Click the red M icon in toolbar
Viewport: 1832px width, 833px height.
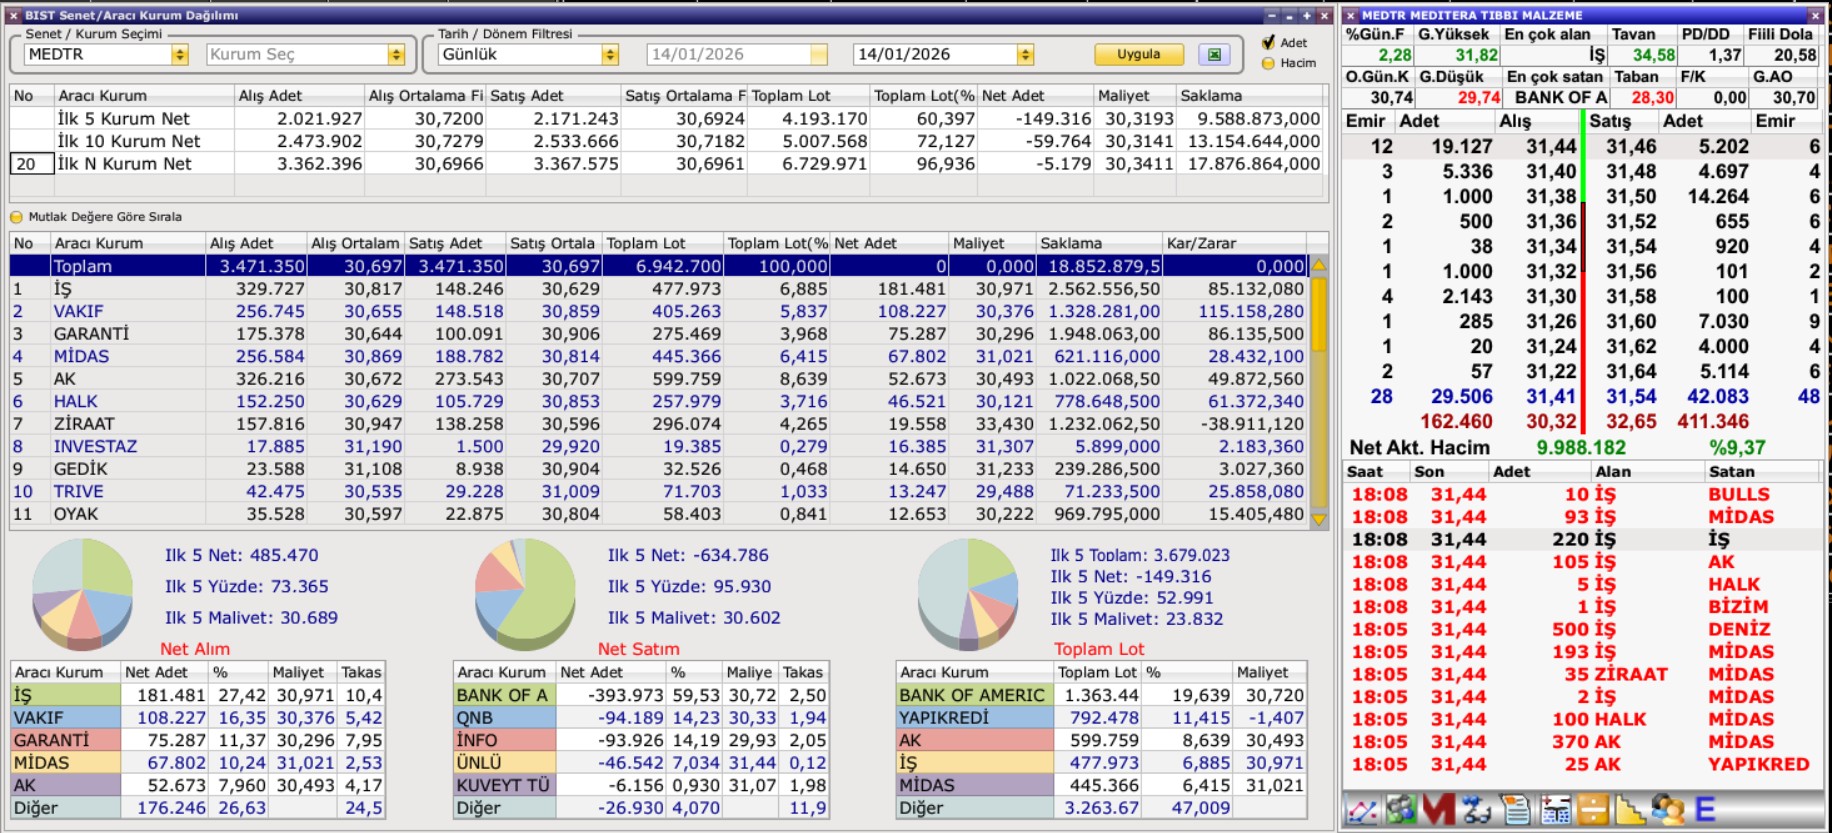click(x=1438, y=809)
